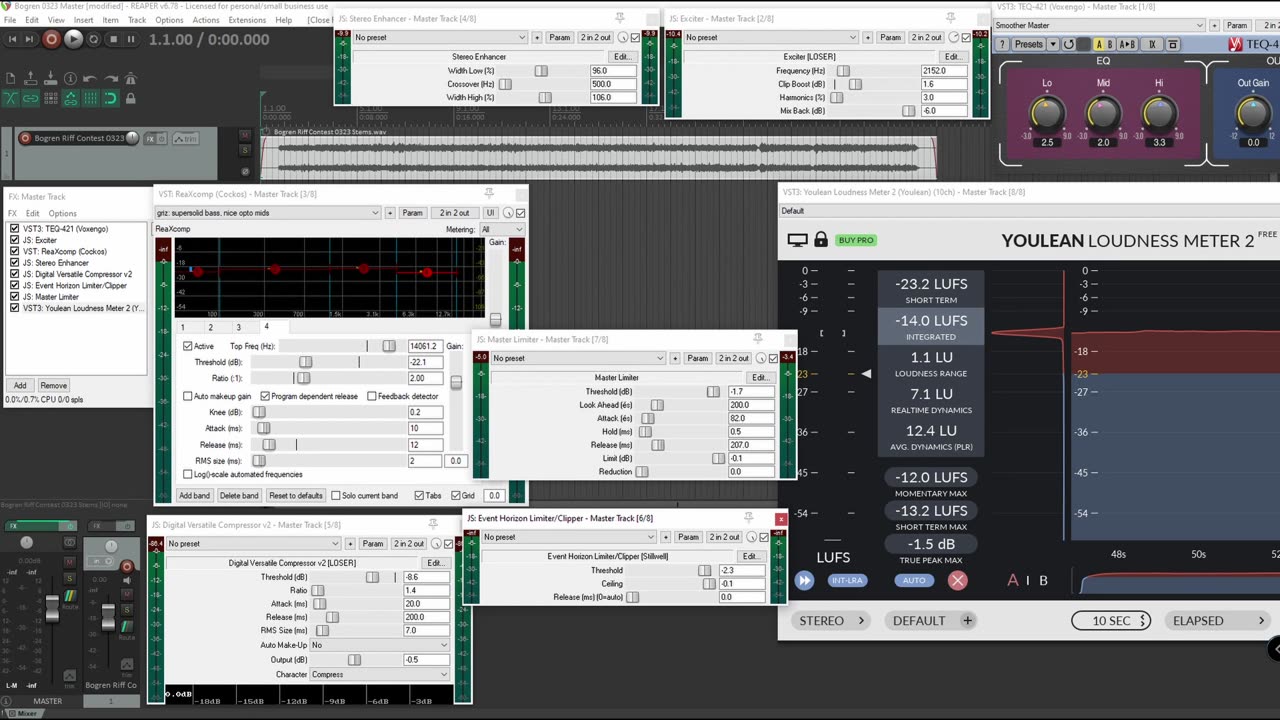
Task: Pause playback with the Pause button
Action: [x=132, y=39]
